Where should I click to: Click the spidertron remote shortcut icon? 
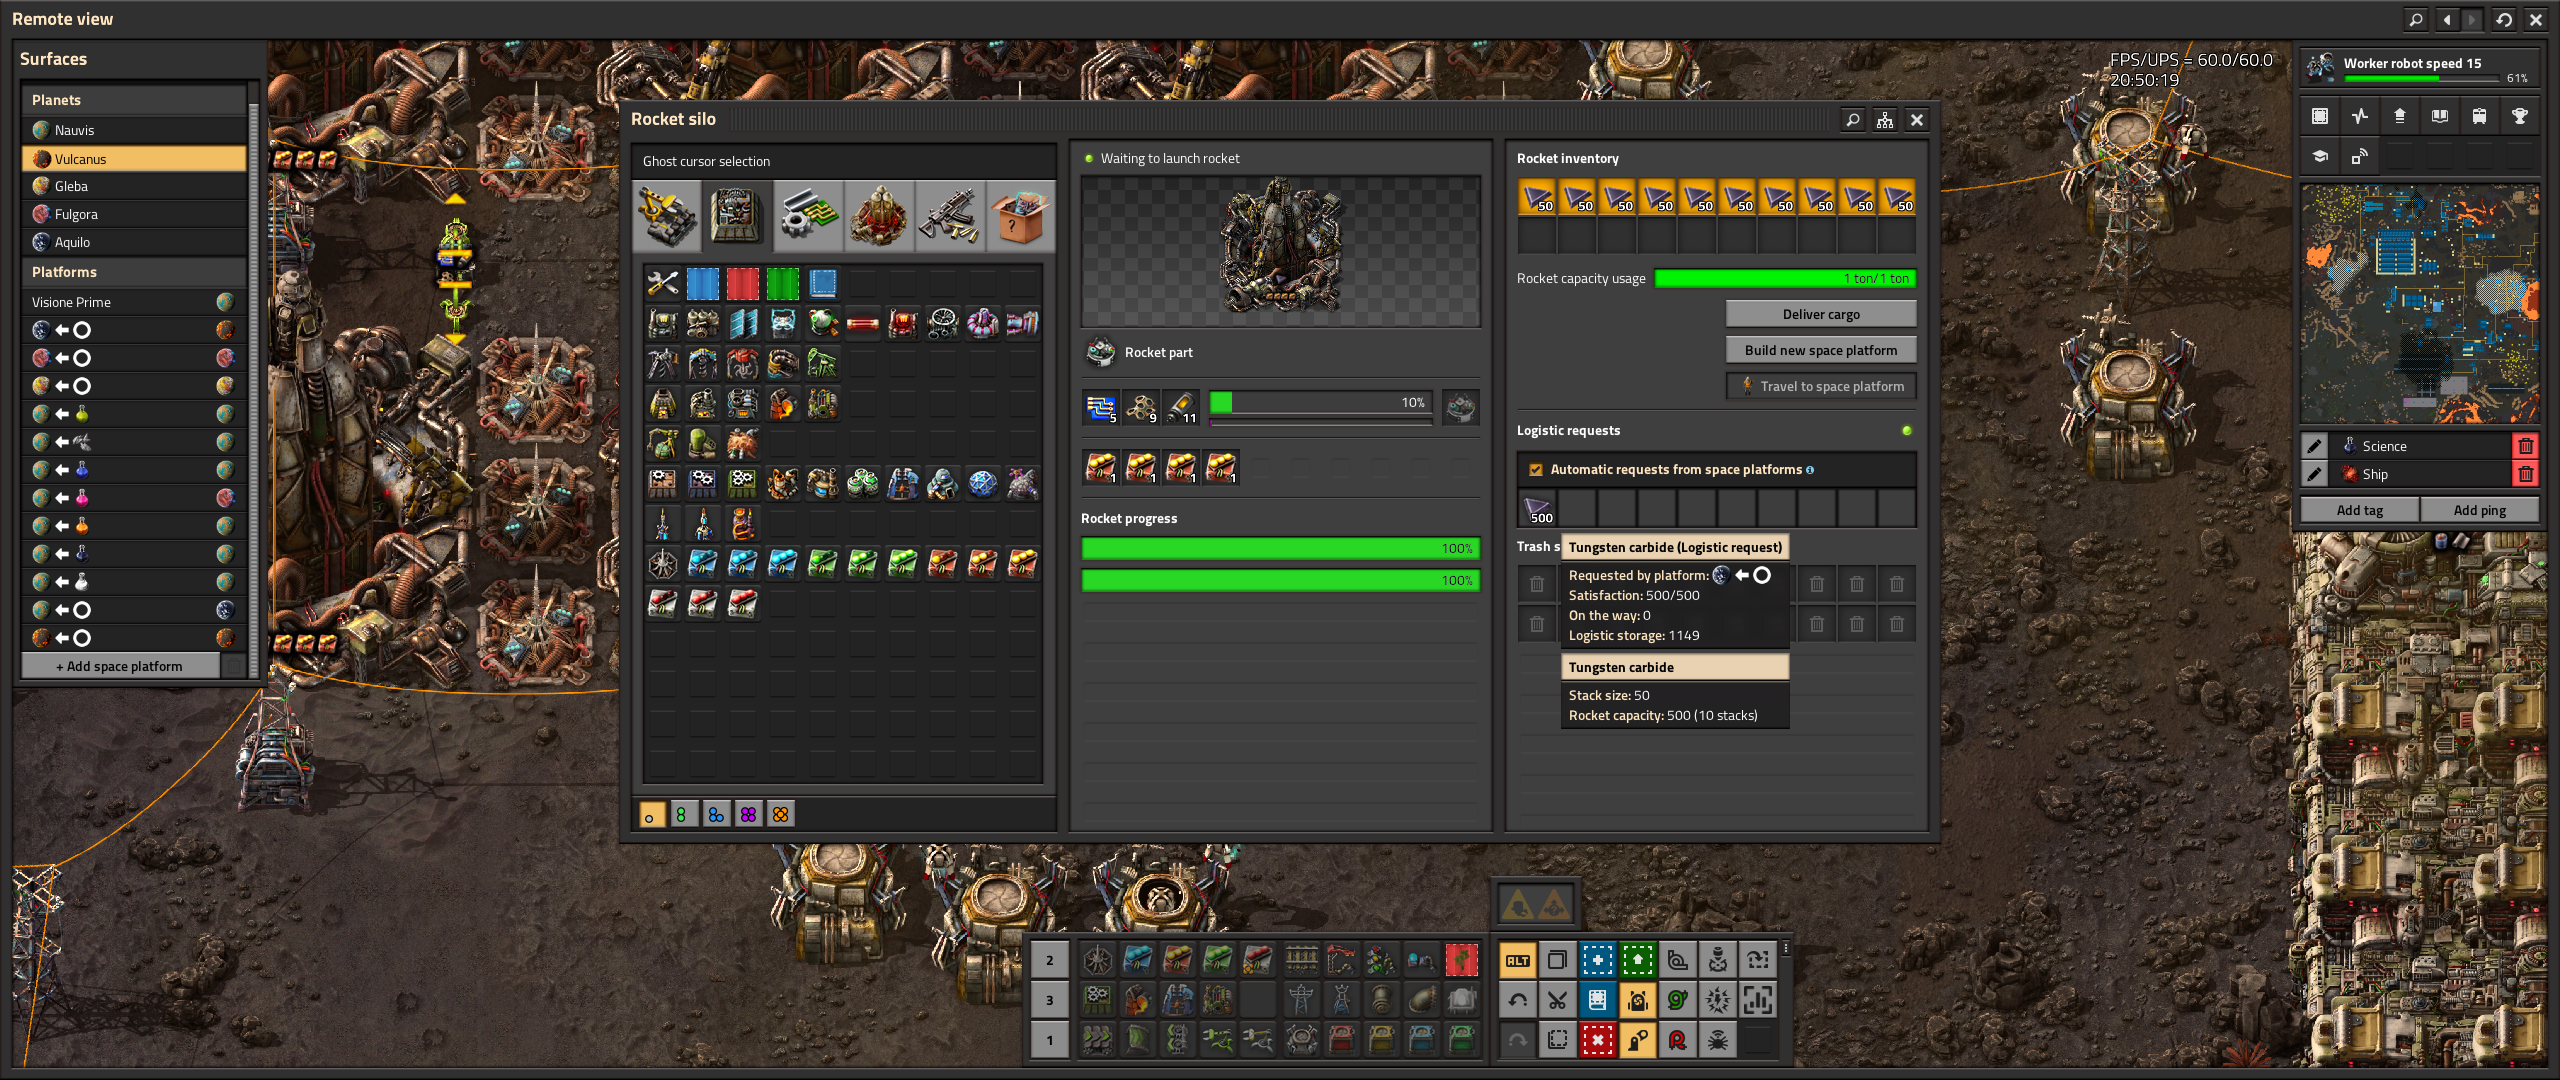(x=1718, y=1040)
